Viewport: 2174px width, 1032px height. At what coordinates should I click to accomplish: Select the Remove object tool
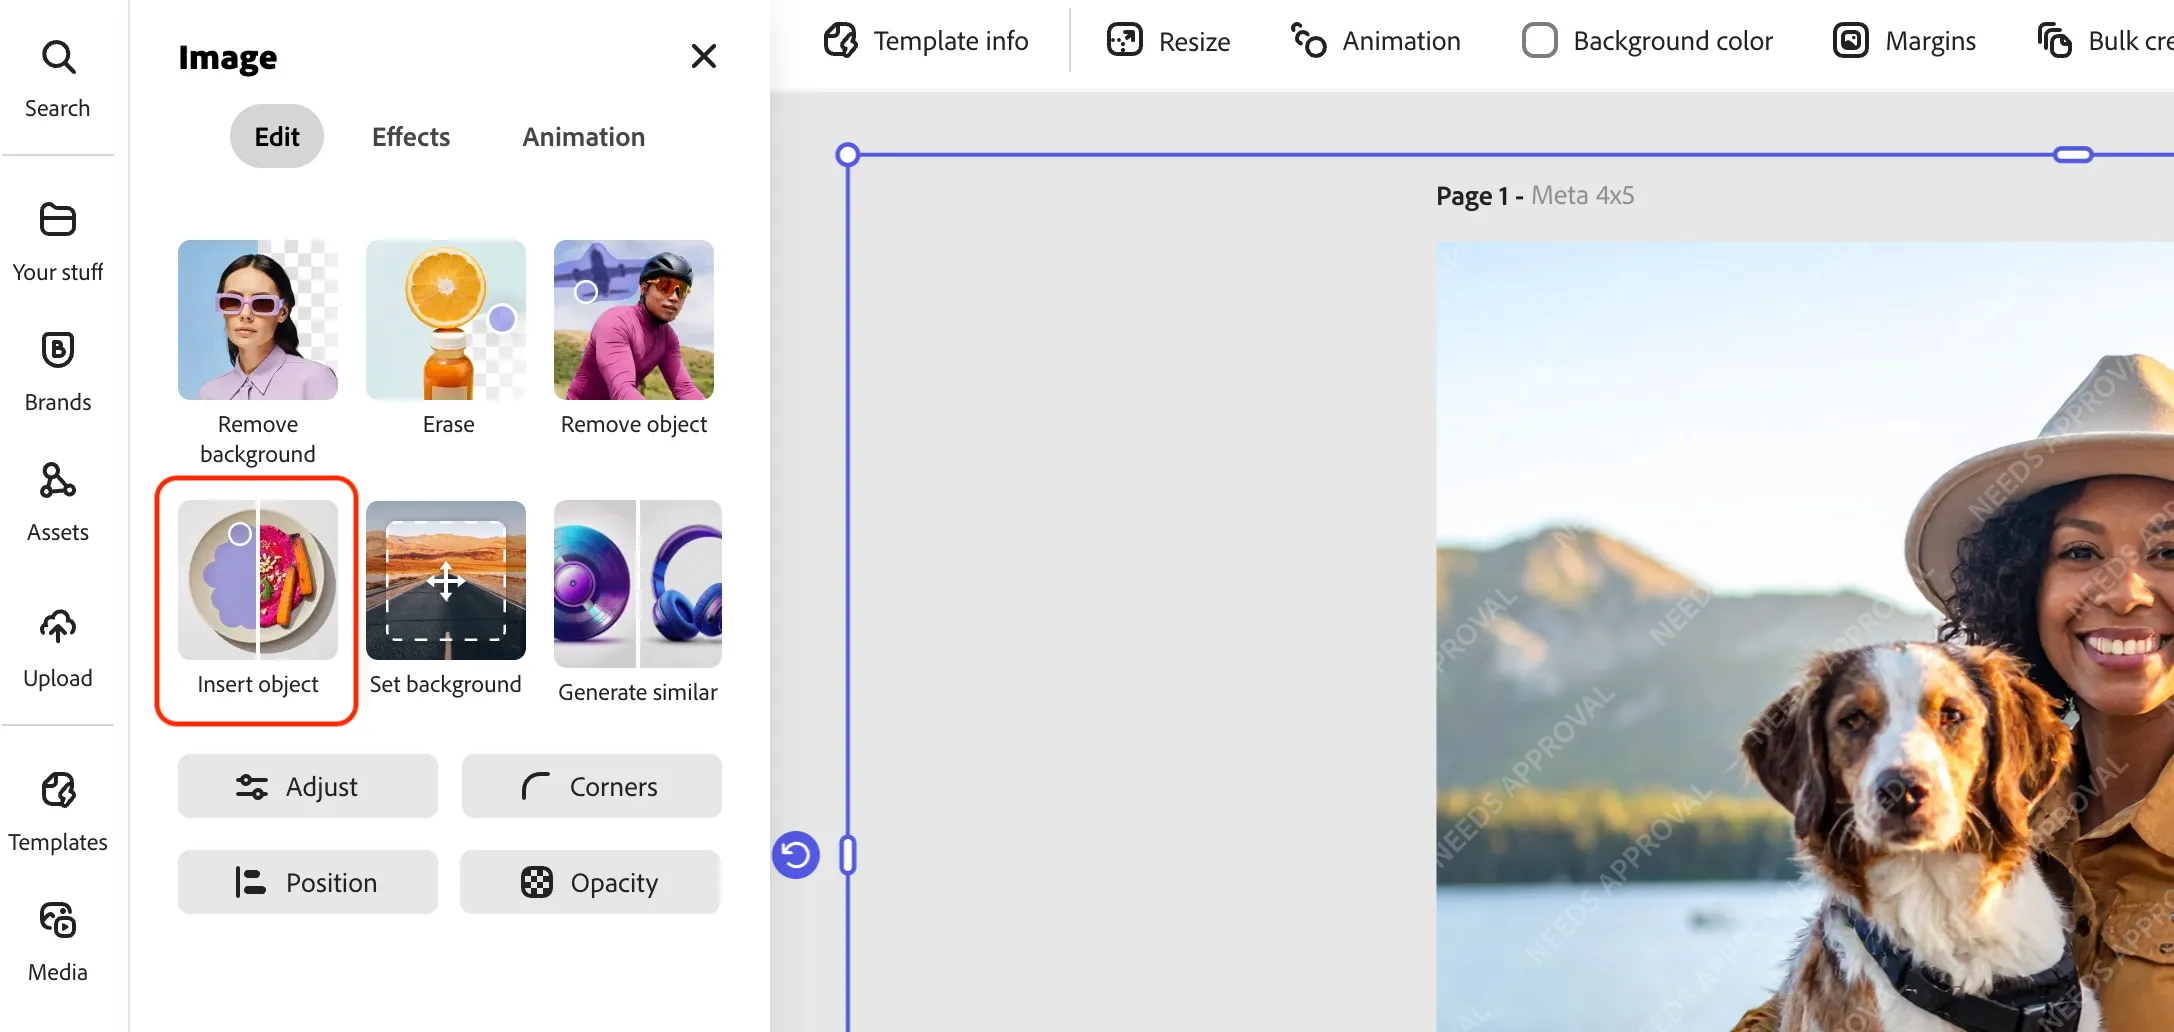point(634,338)
